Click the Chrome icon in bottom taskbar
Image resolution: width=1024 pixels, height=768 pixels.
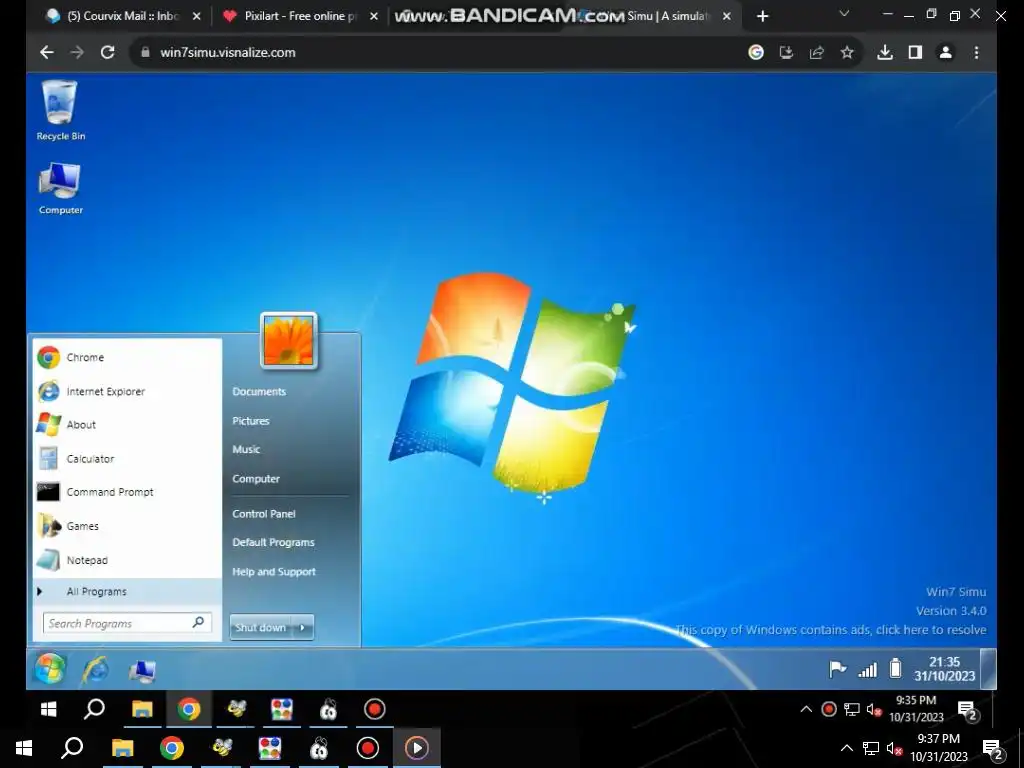[x=172, y=748]
